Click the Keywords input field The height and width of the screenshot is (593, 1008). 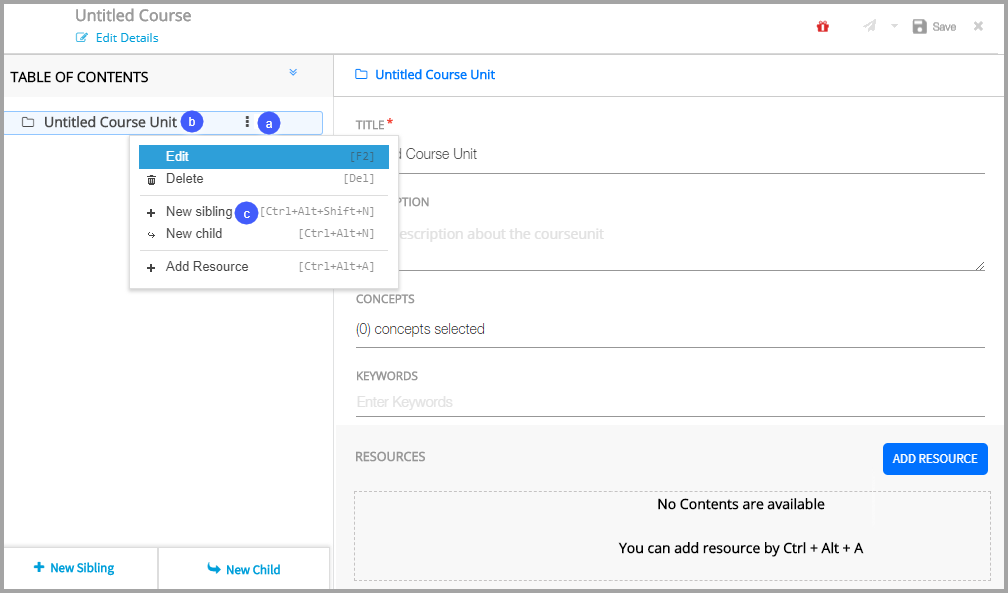click(670, 402)
